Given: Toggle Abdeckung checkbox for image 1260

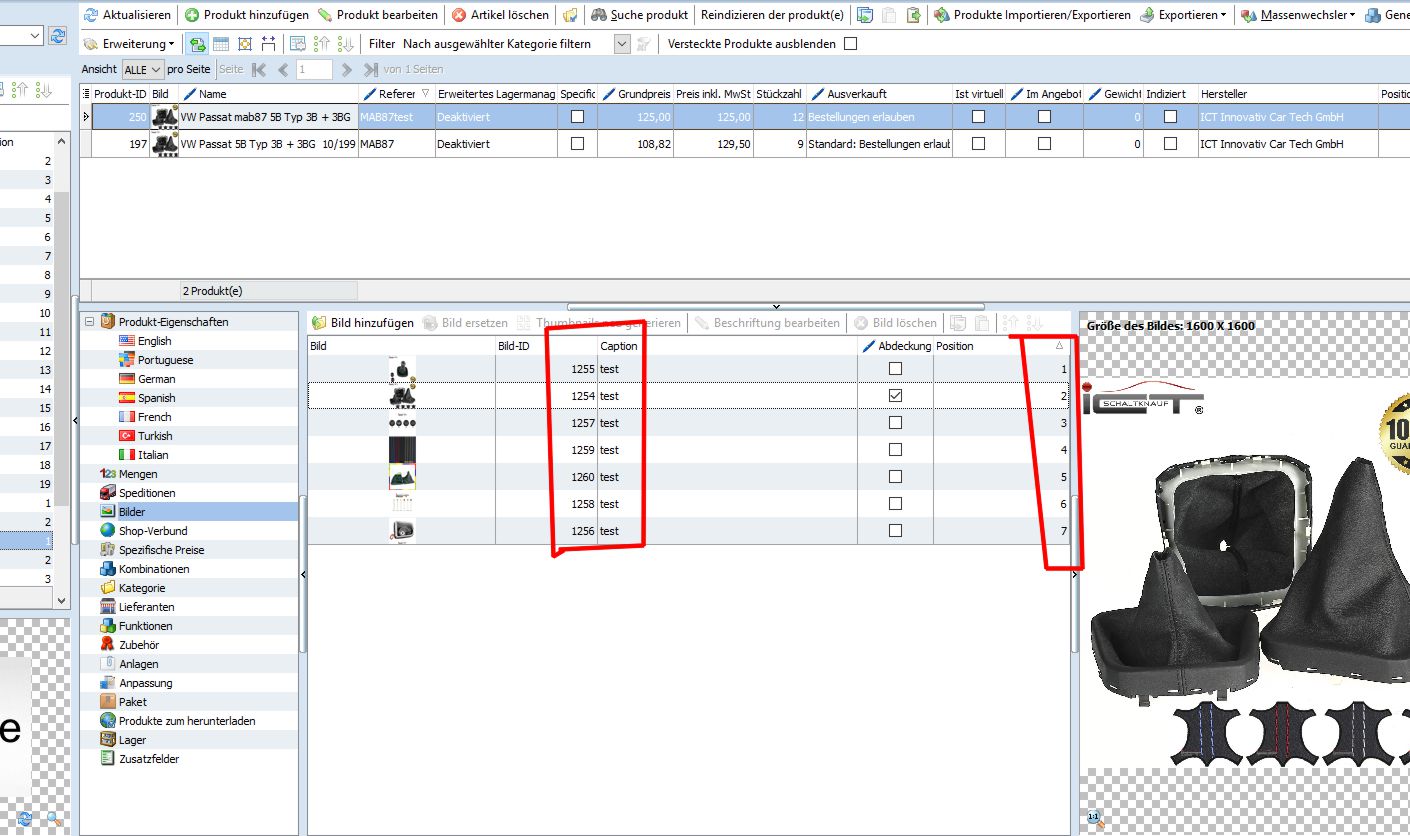Looking at the screenshot, I should [x=895, y=477].
